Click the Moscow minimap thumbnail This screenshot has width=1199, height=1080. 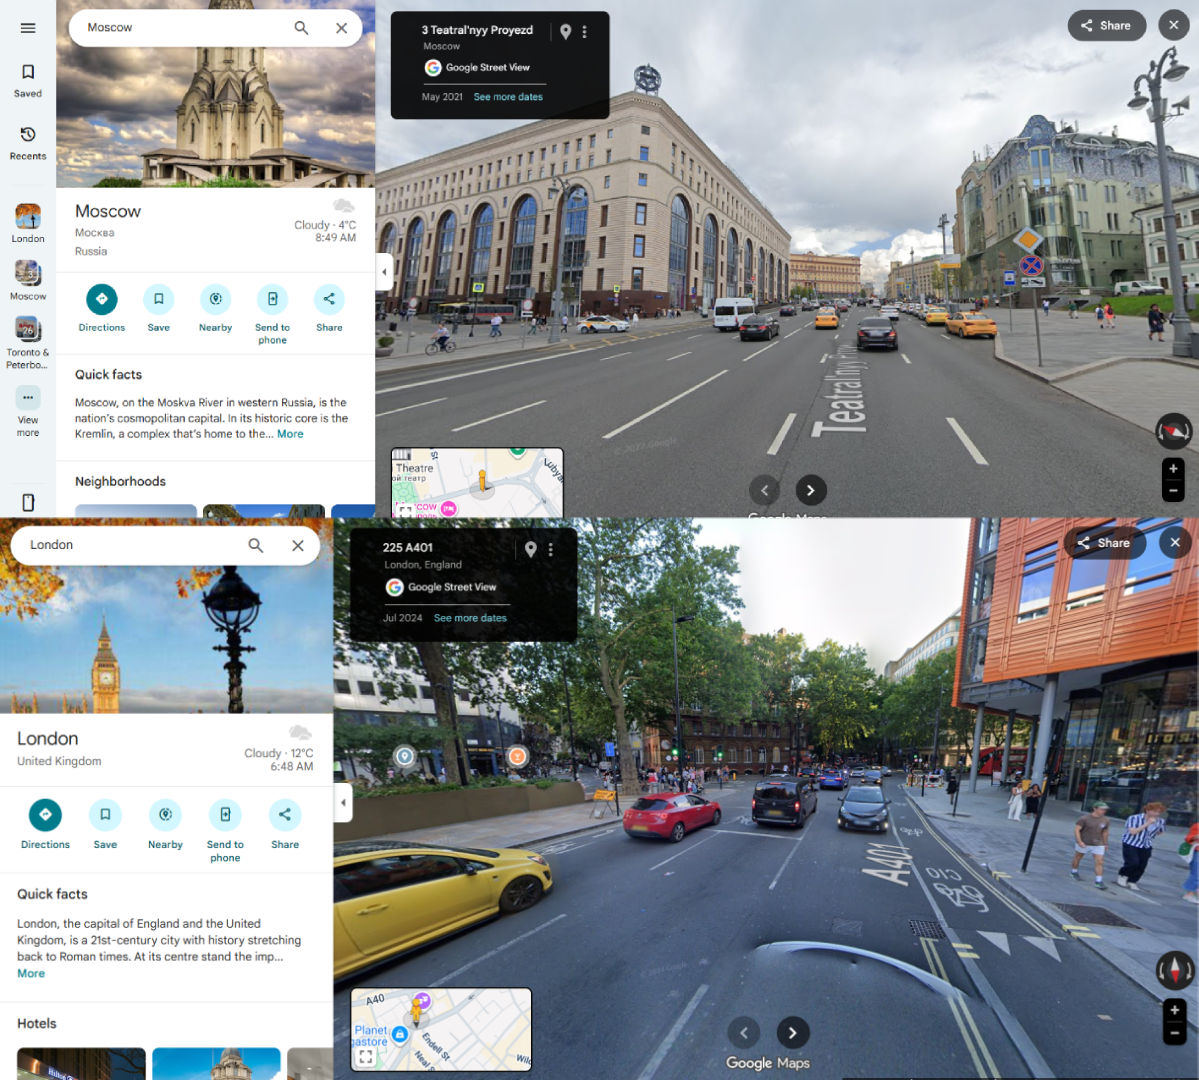point(477,482)
